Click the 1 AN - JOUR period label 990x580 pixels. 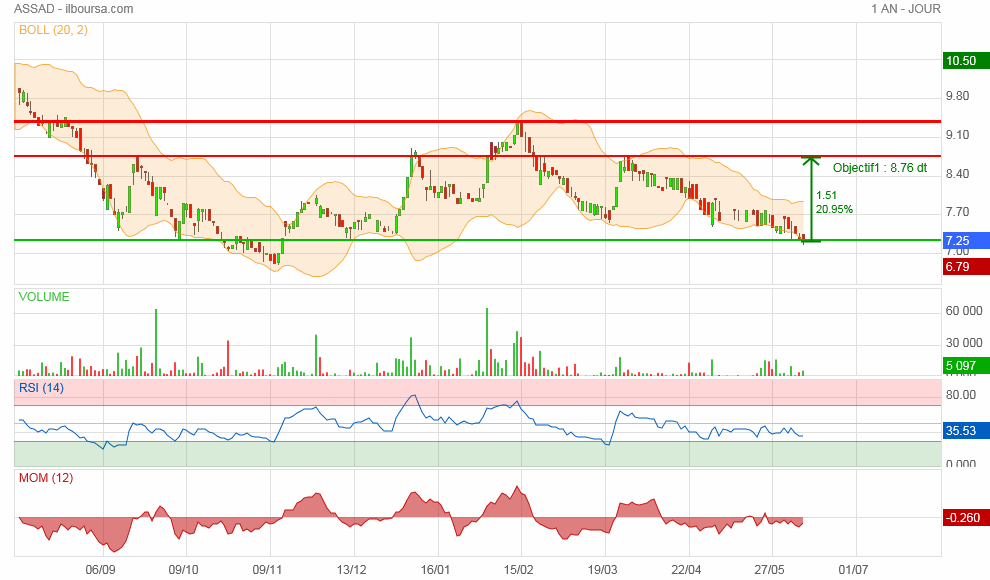coord(906,9)
